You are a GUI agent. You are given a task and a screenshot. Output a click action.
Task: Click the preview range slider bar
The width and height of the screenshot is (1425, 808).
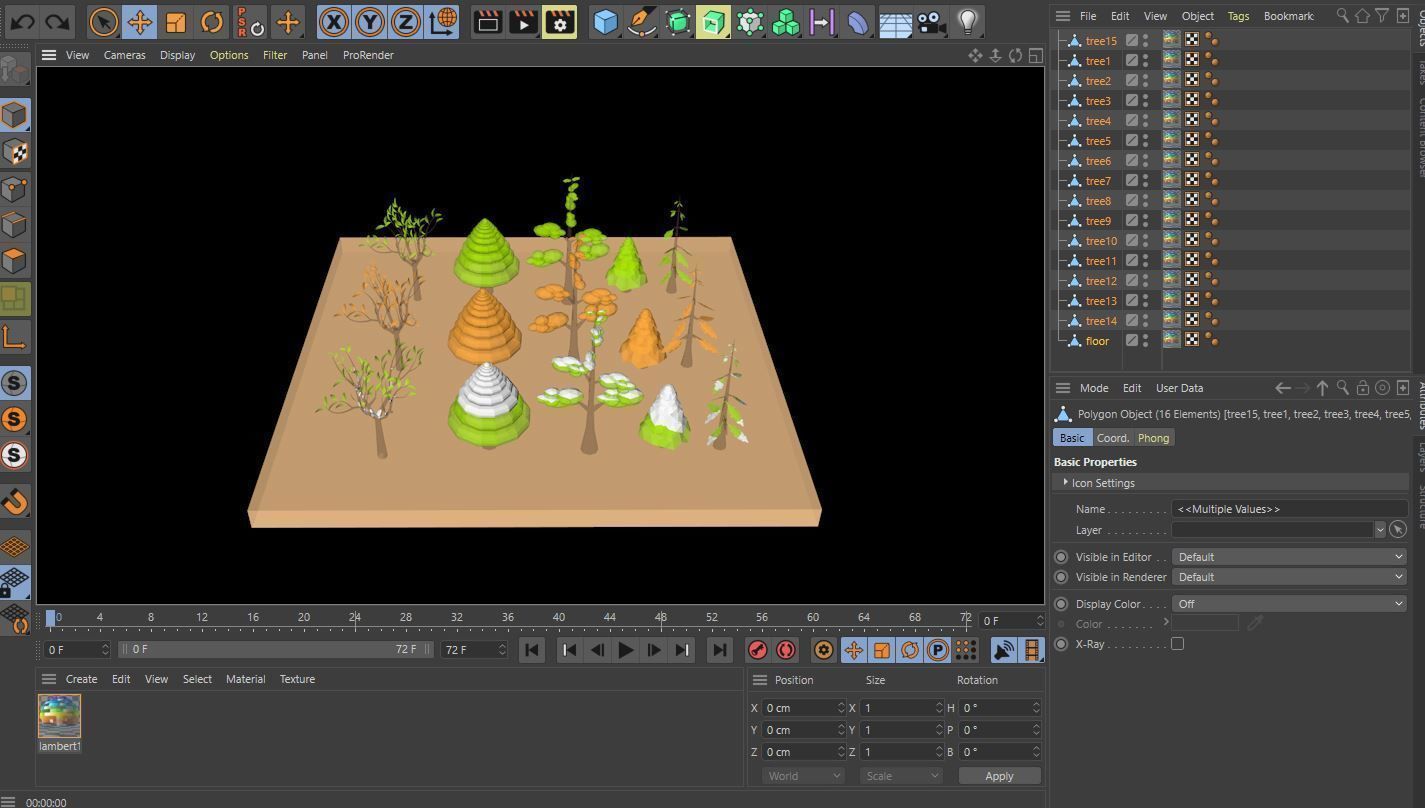[275, 649]
